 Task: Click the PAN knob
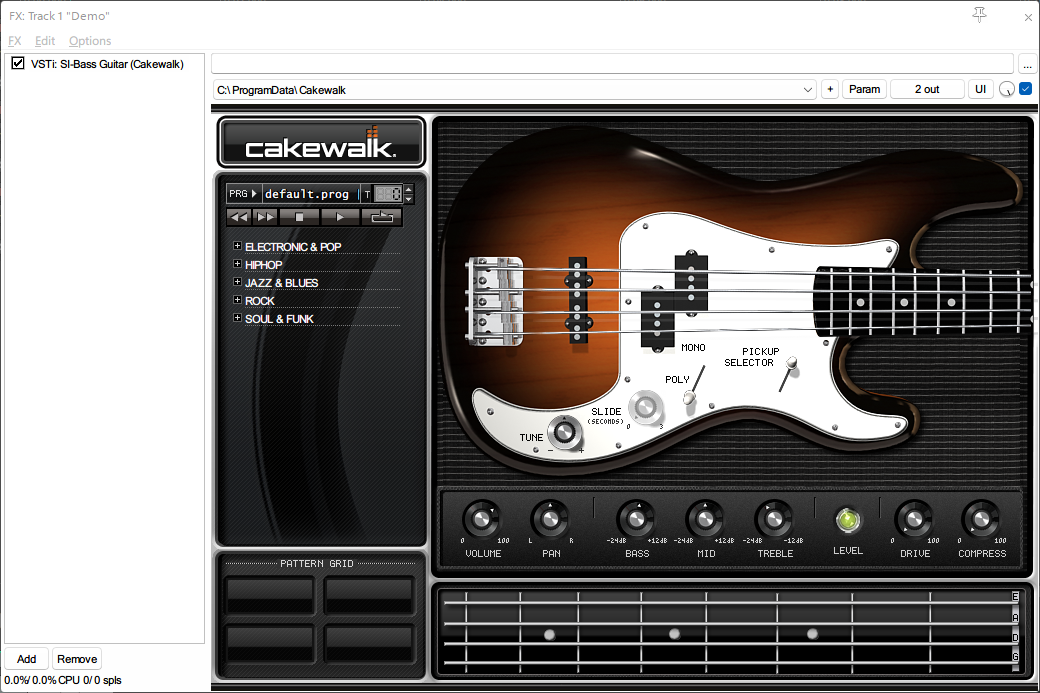(551, 519)
